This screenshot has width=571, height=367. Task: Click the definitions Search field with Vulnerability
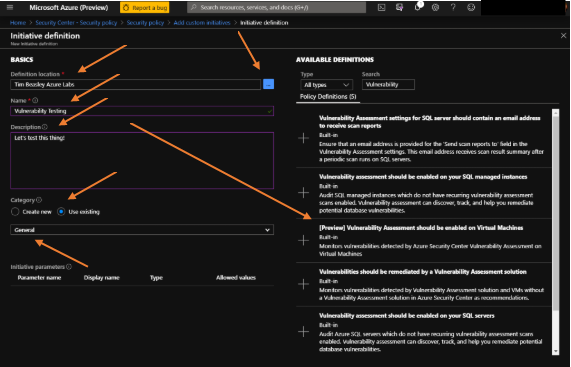click(x=388, y=84)
